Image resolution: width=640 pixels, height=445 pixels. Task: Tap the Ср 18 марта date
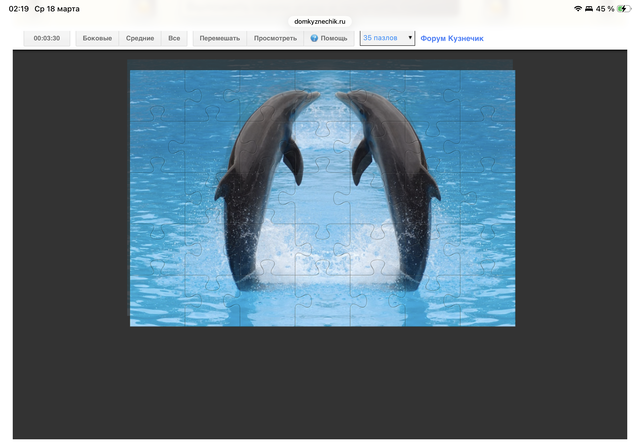57,8
